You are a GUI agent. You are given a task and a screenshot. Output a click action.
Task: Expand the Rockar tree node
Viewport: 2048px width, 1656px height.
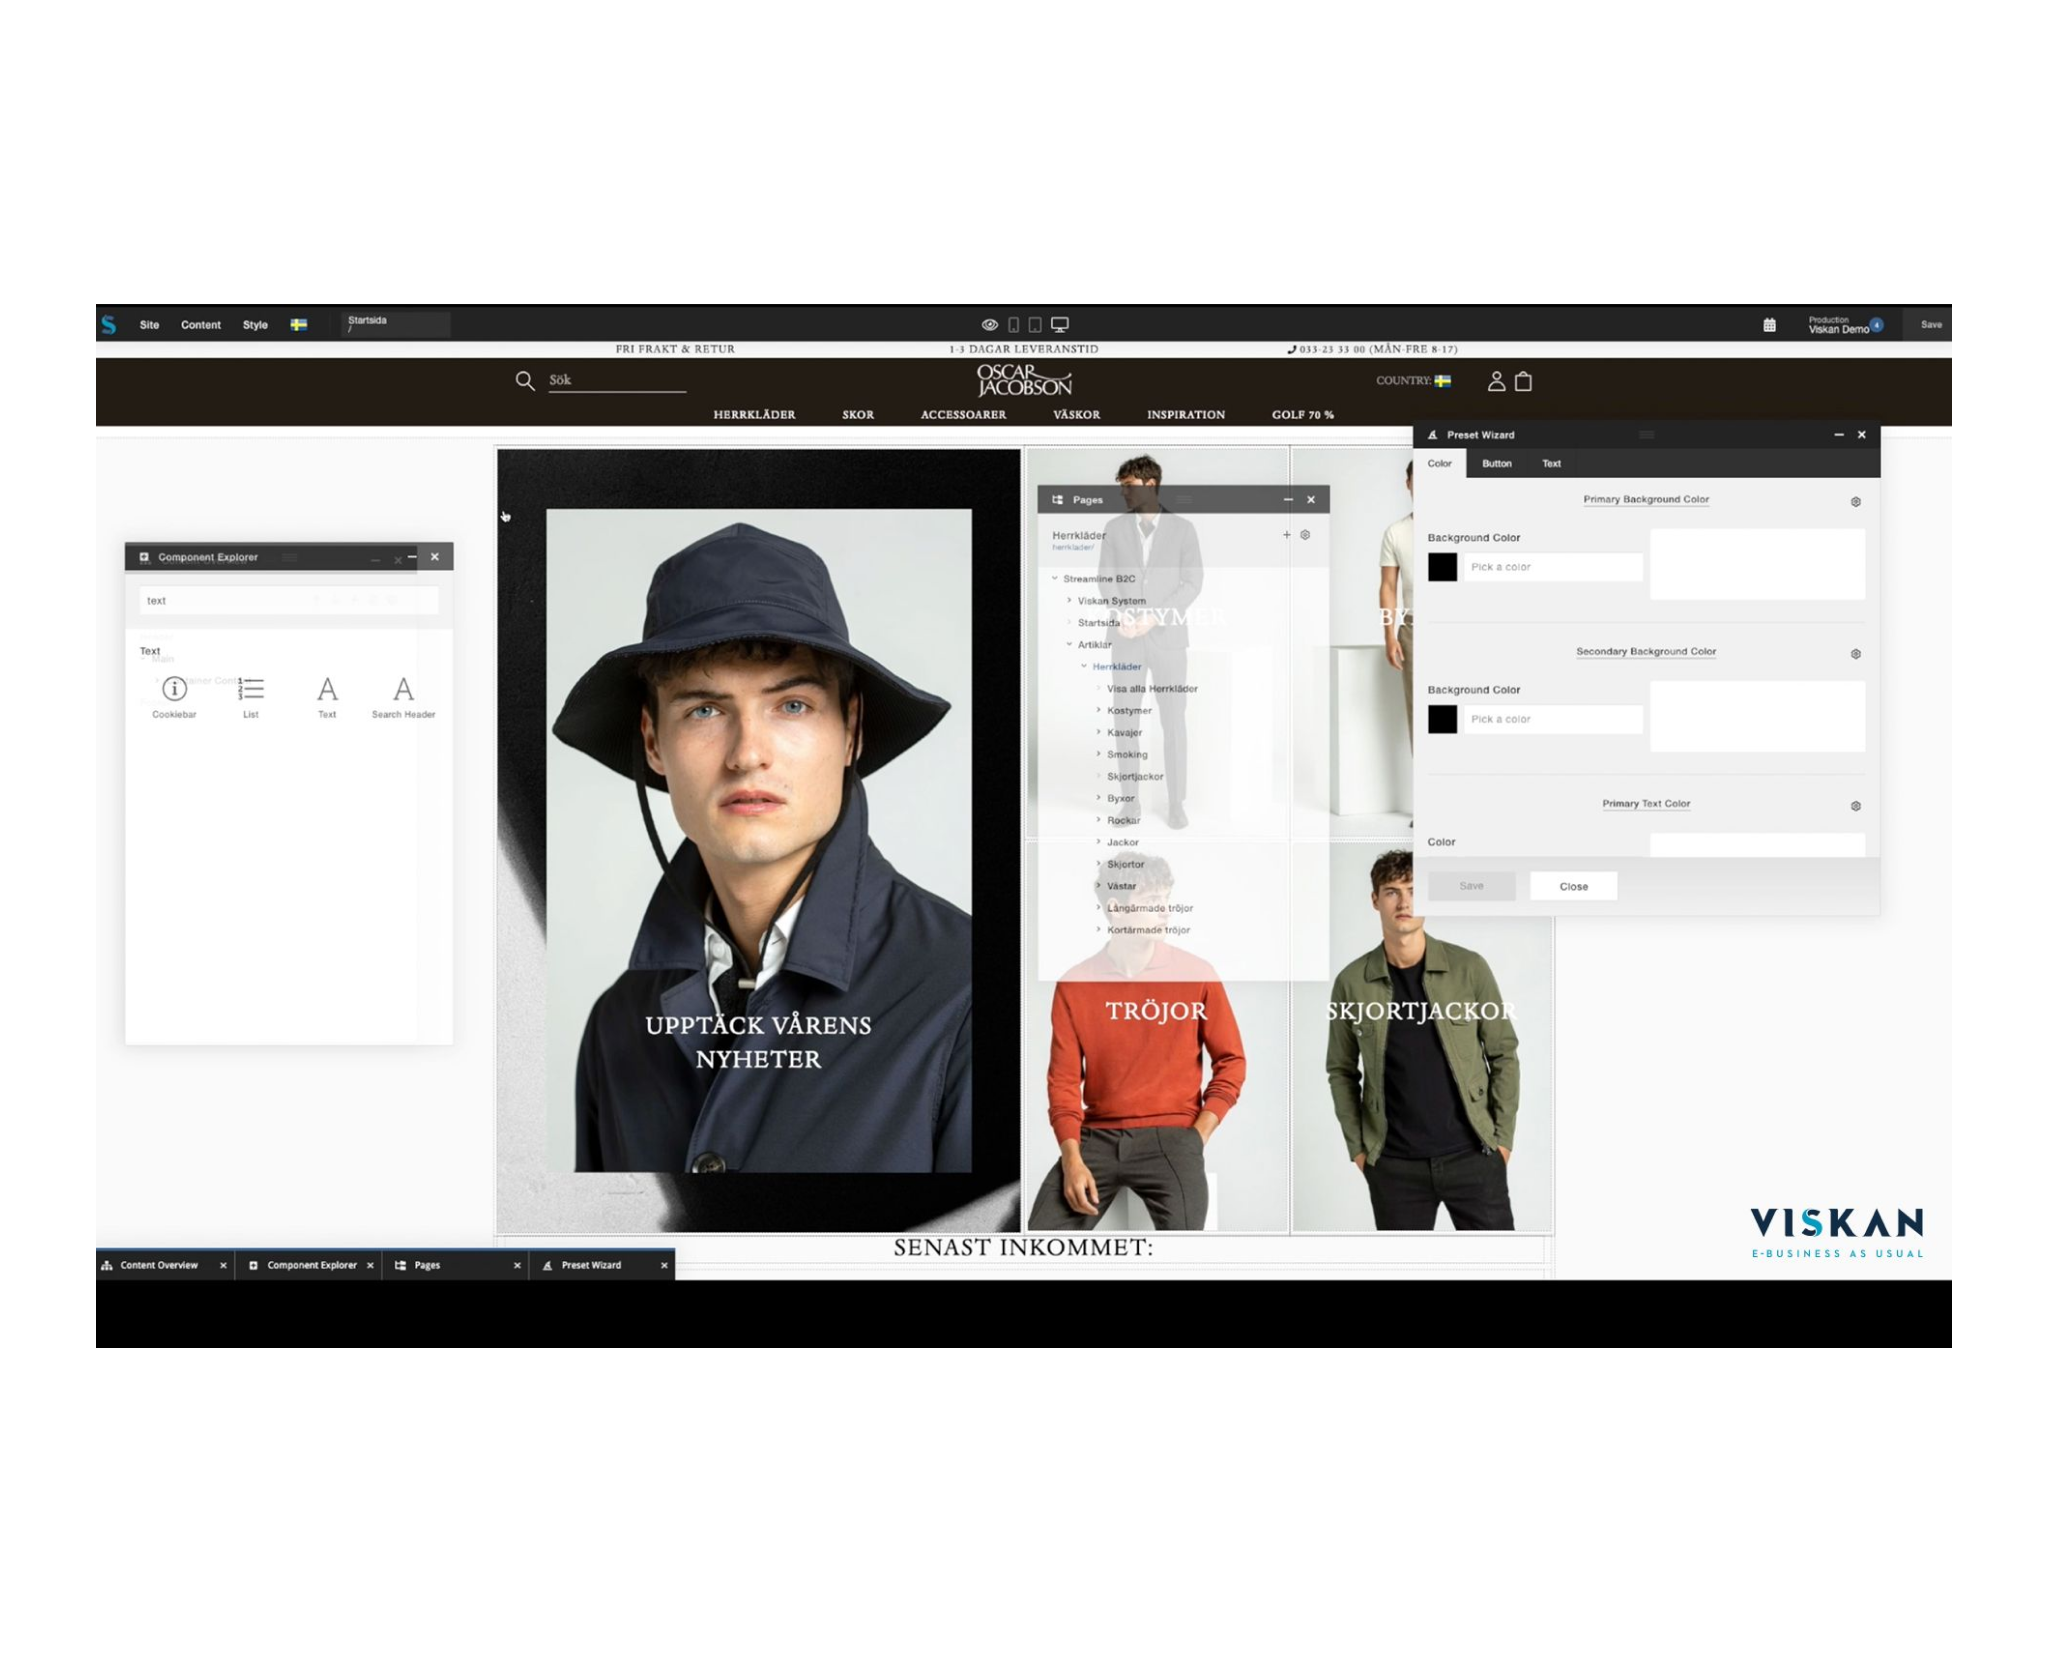(1098, 821)
